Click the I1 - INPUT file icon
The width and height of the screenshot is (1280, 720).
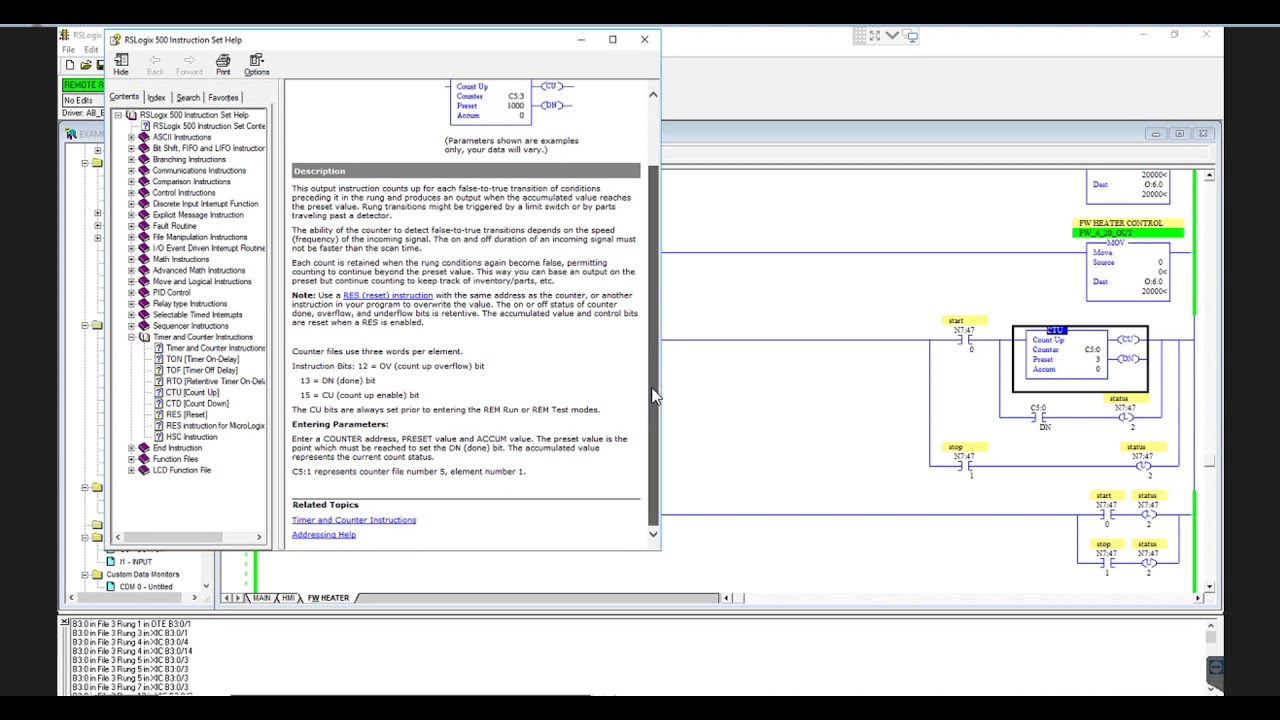[x=111, y=561]
